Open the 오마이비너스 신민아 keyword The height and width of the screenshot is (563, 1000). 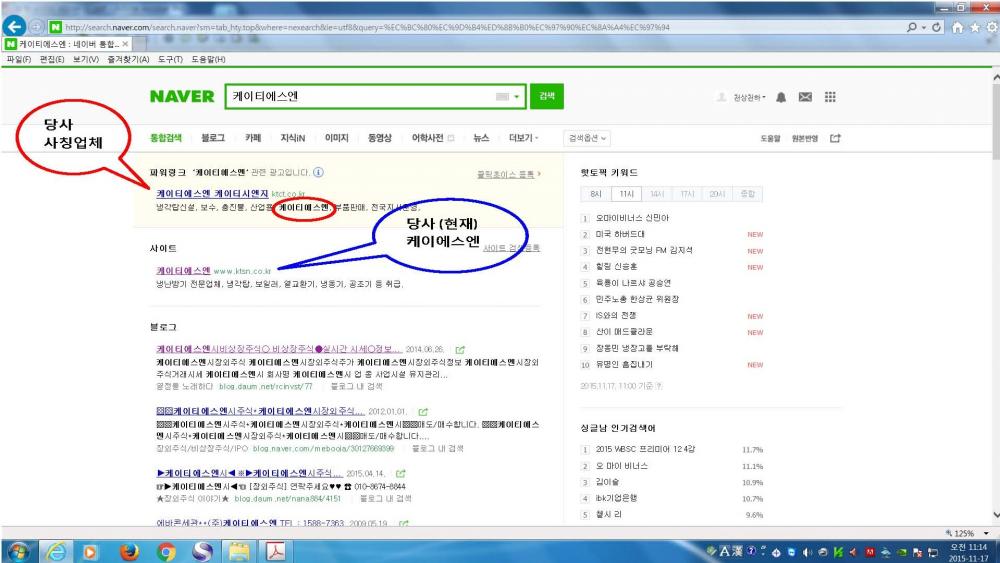tap(632, 218)
